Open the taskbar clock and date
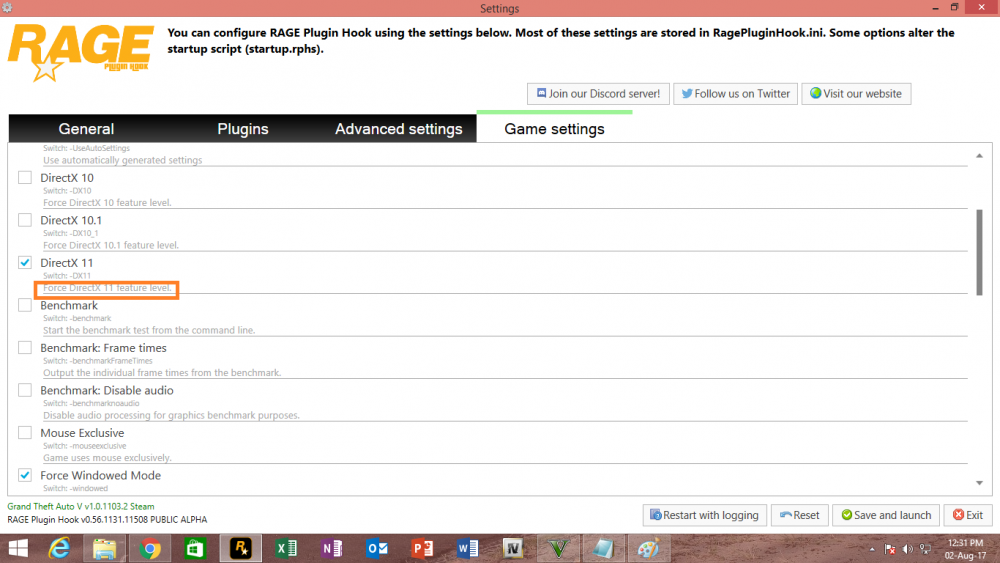 (966, 549)
